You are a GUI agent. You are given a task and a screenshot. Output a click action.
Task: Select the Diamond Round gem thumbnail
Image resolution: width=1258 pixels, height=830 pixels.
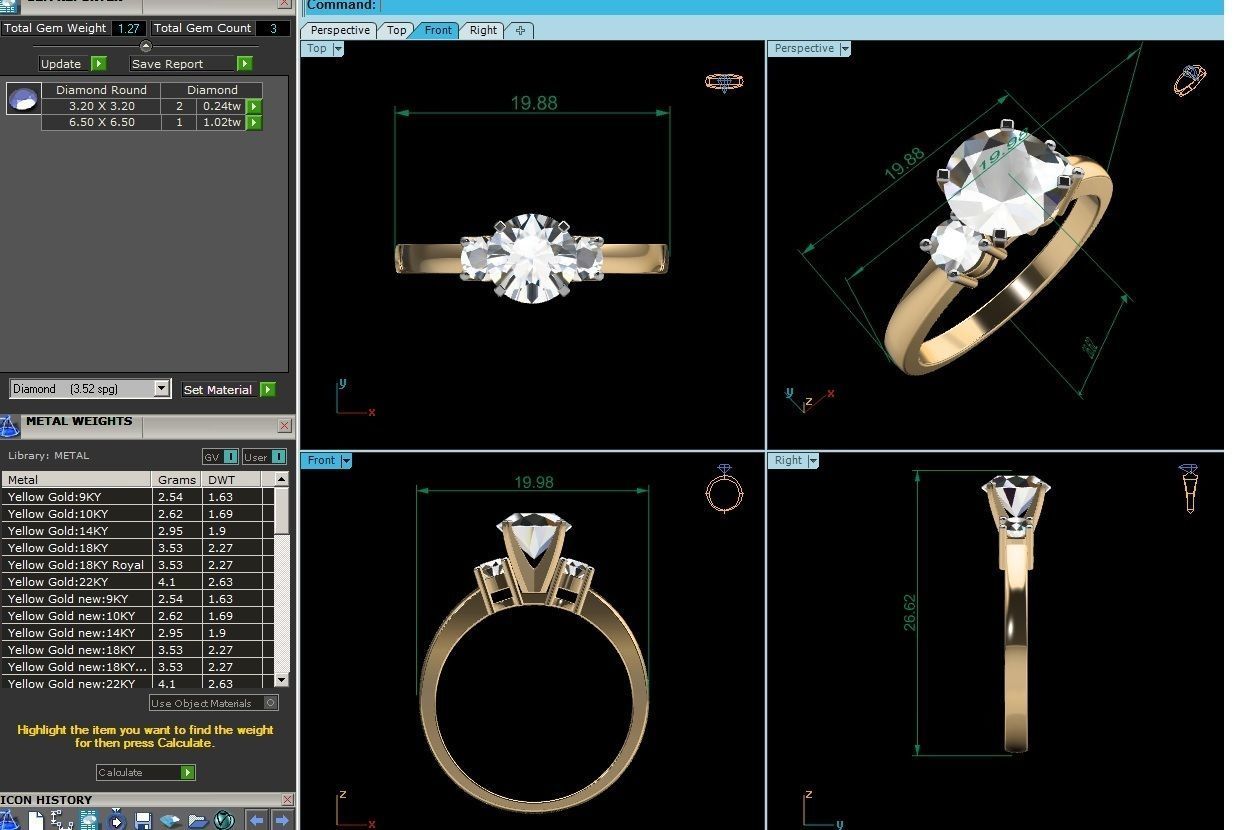coord(23,98)
